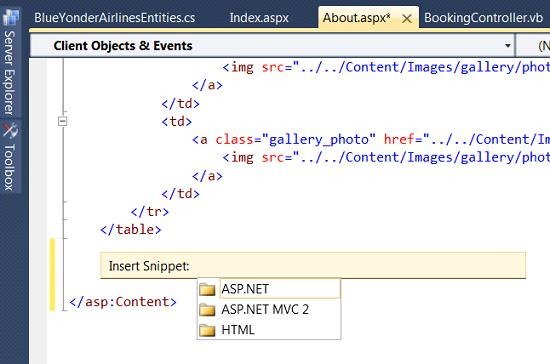
Task: Open the BookingController.vb tab
Action: click(483, 18)
